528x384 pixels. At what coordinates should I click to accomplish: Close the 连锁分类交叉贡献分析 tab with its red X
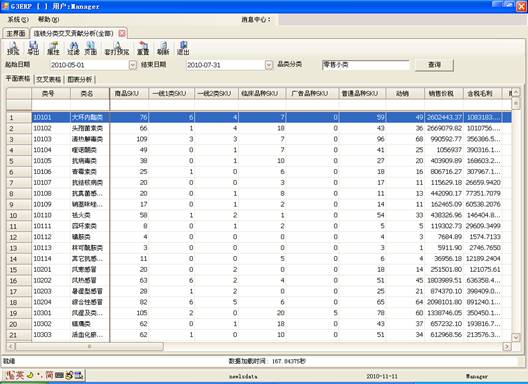122,33
